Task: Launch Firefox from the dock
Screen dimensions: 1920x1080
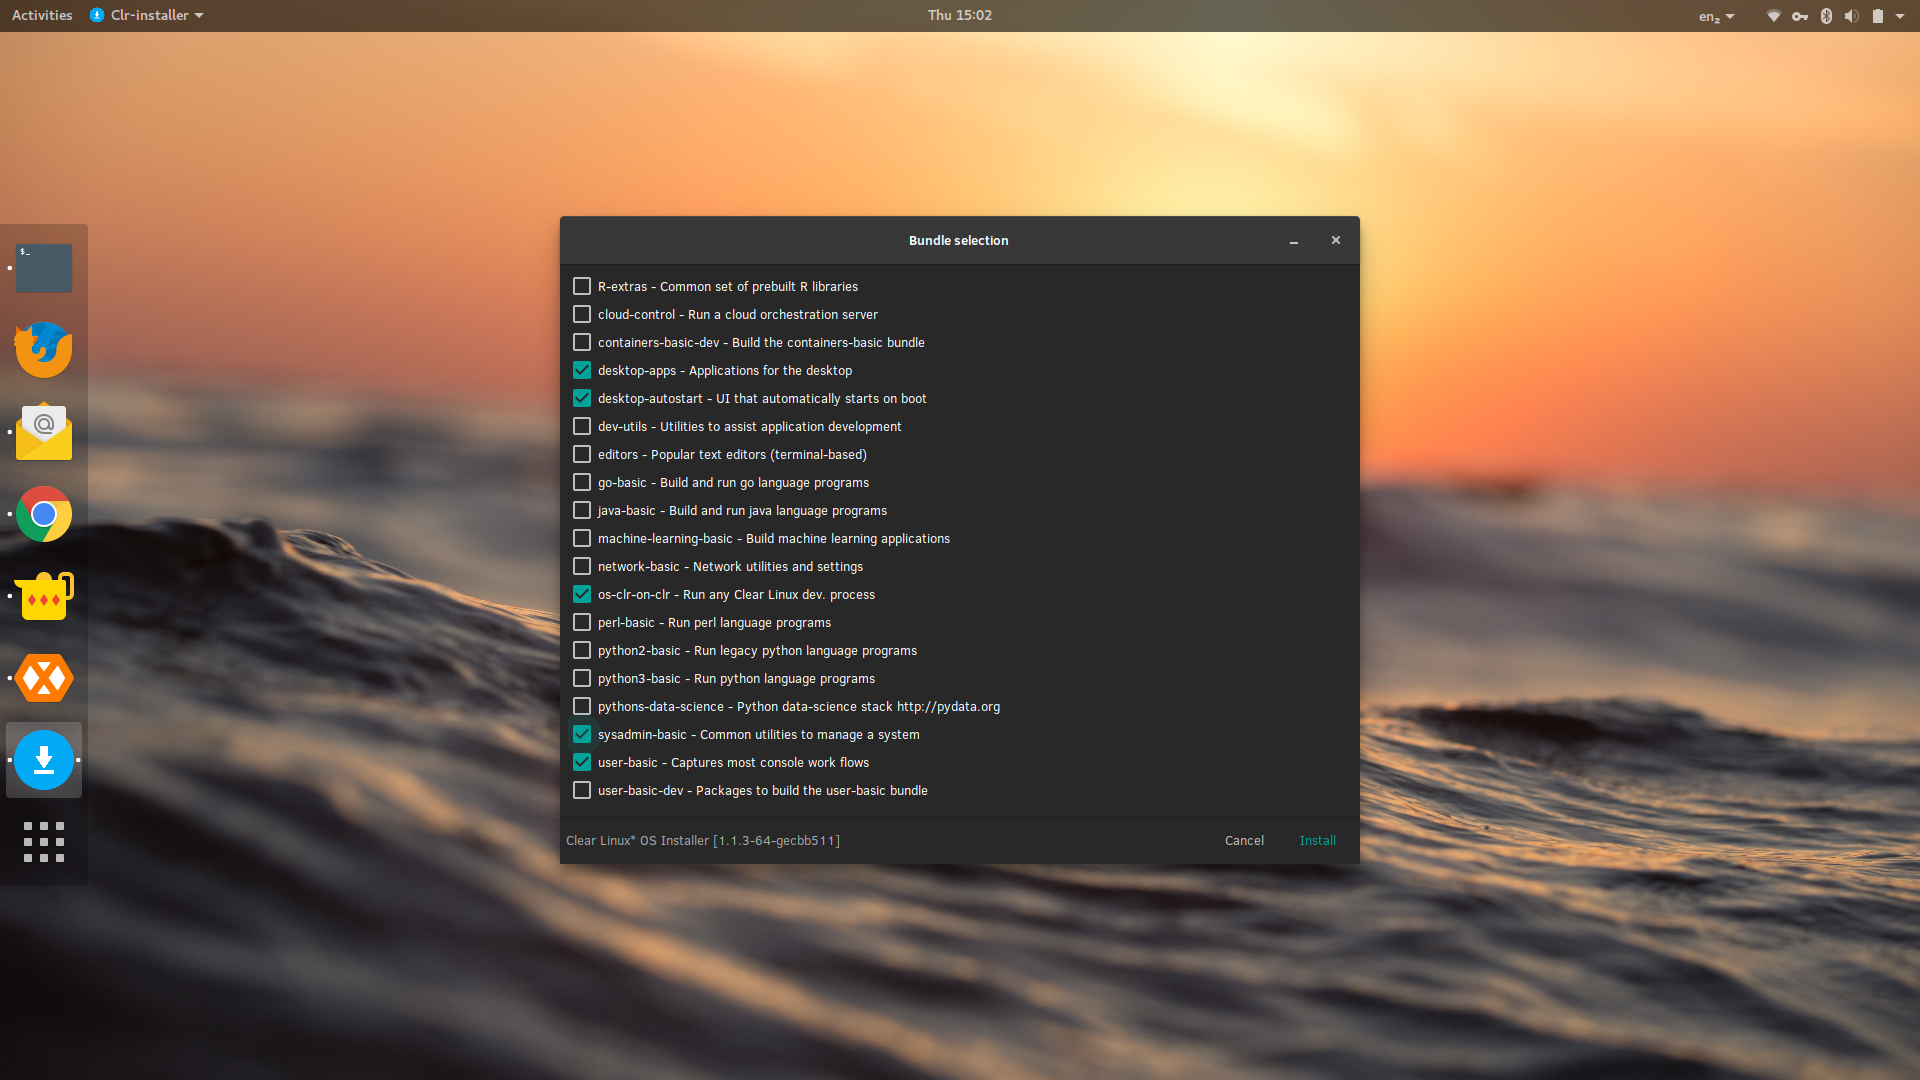Action: 44,350
